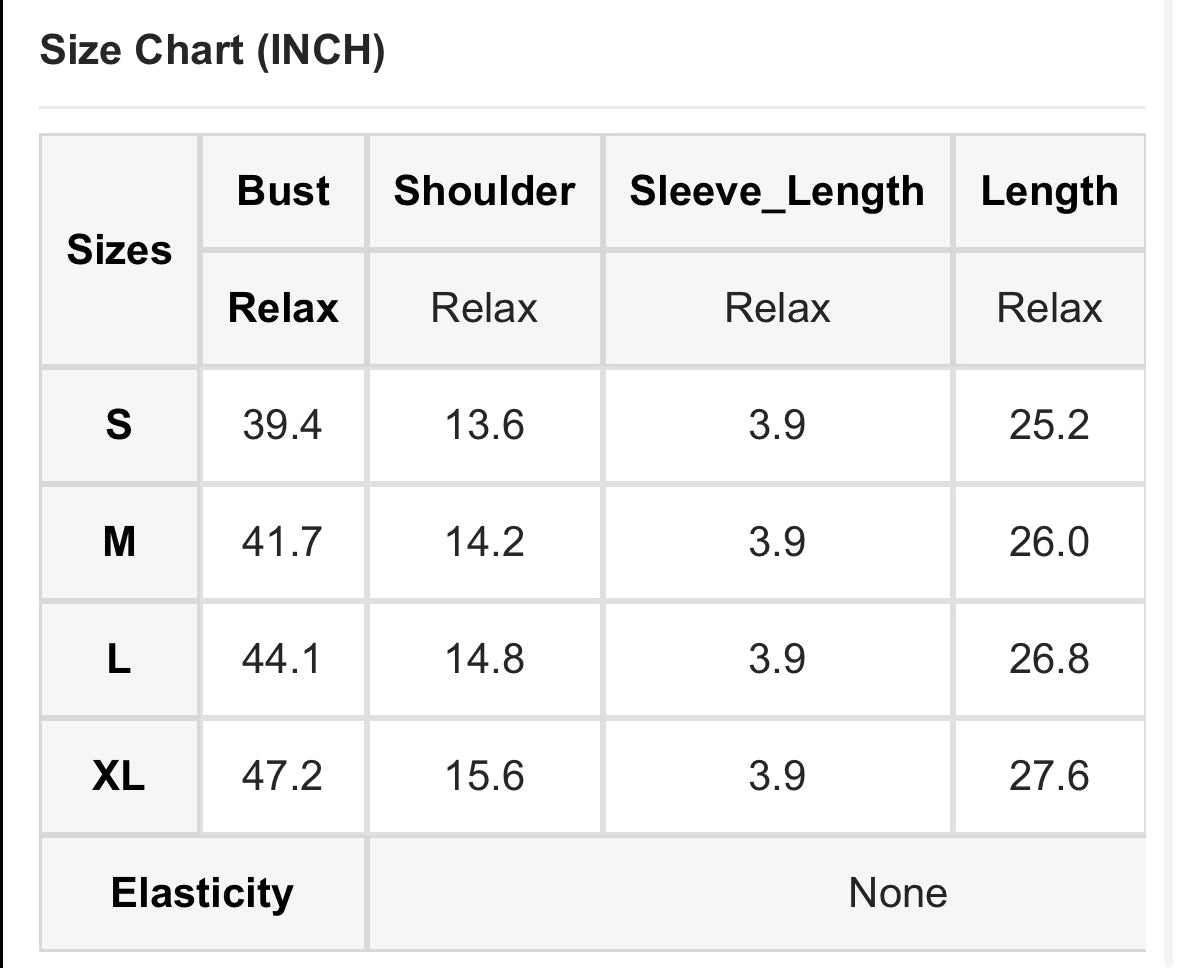Click the Size Chart (INCH) heading
The height and width of the screenshot is (968, 1179).
pos(212,50)
